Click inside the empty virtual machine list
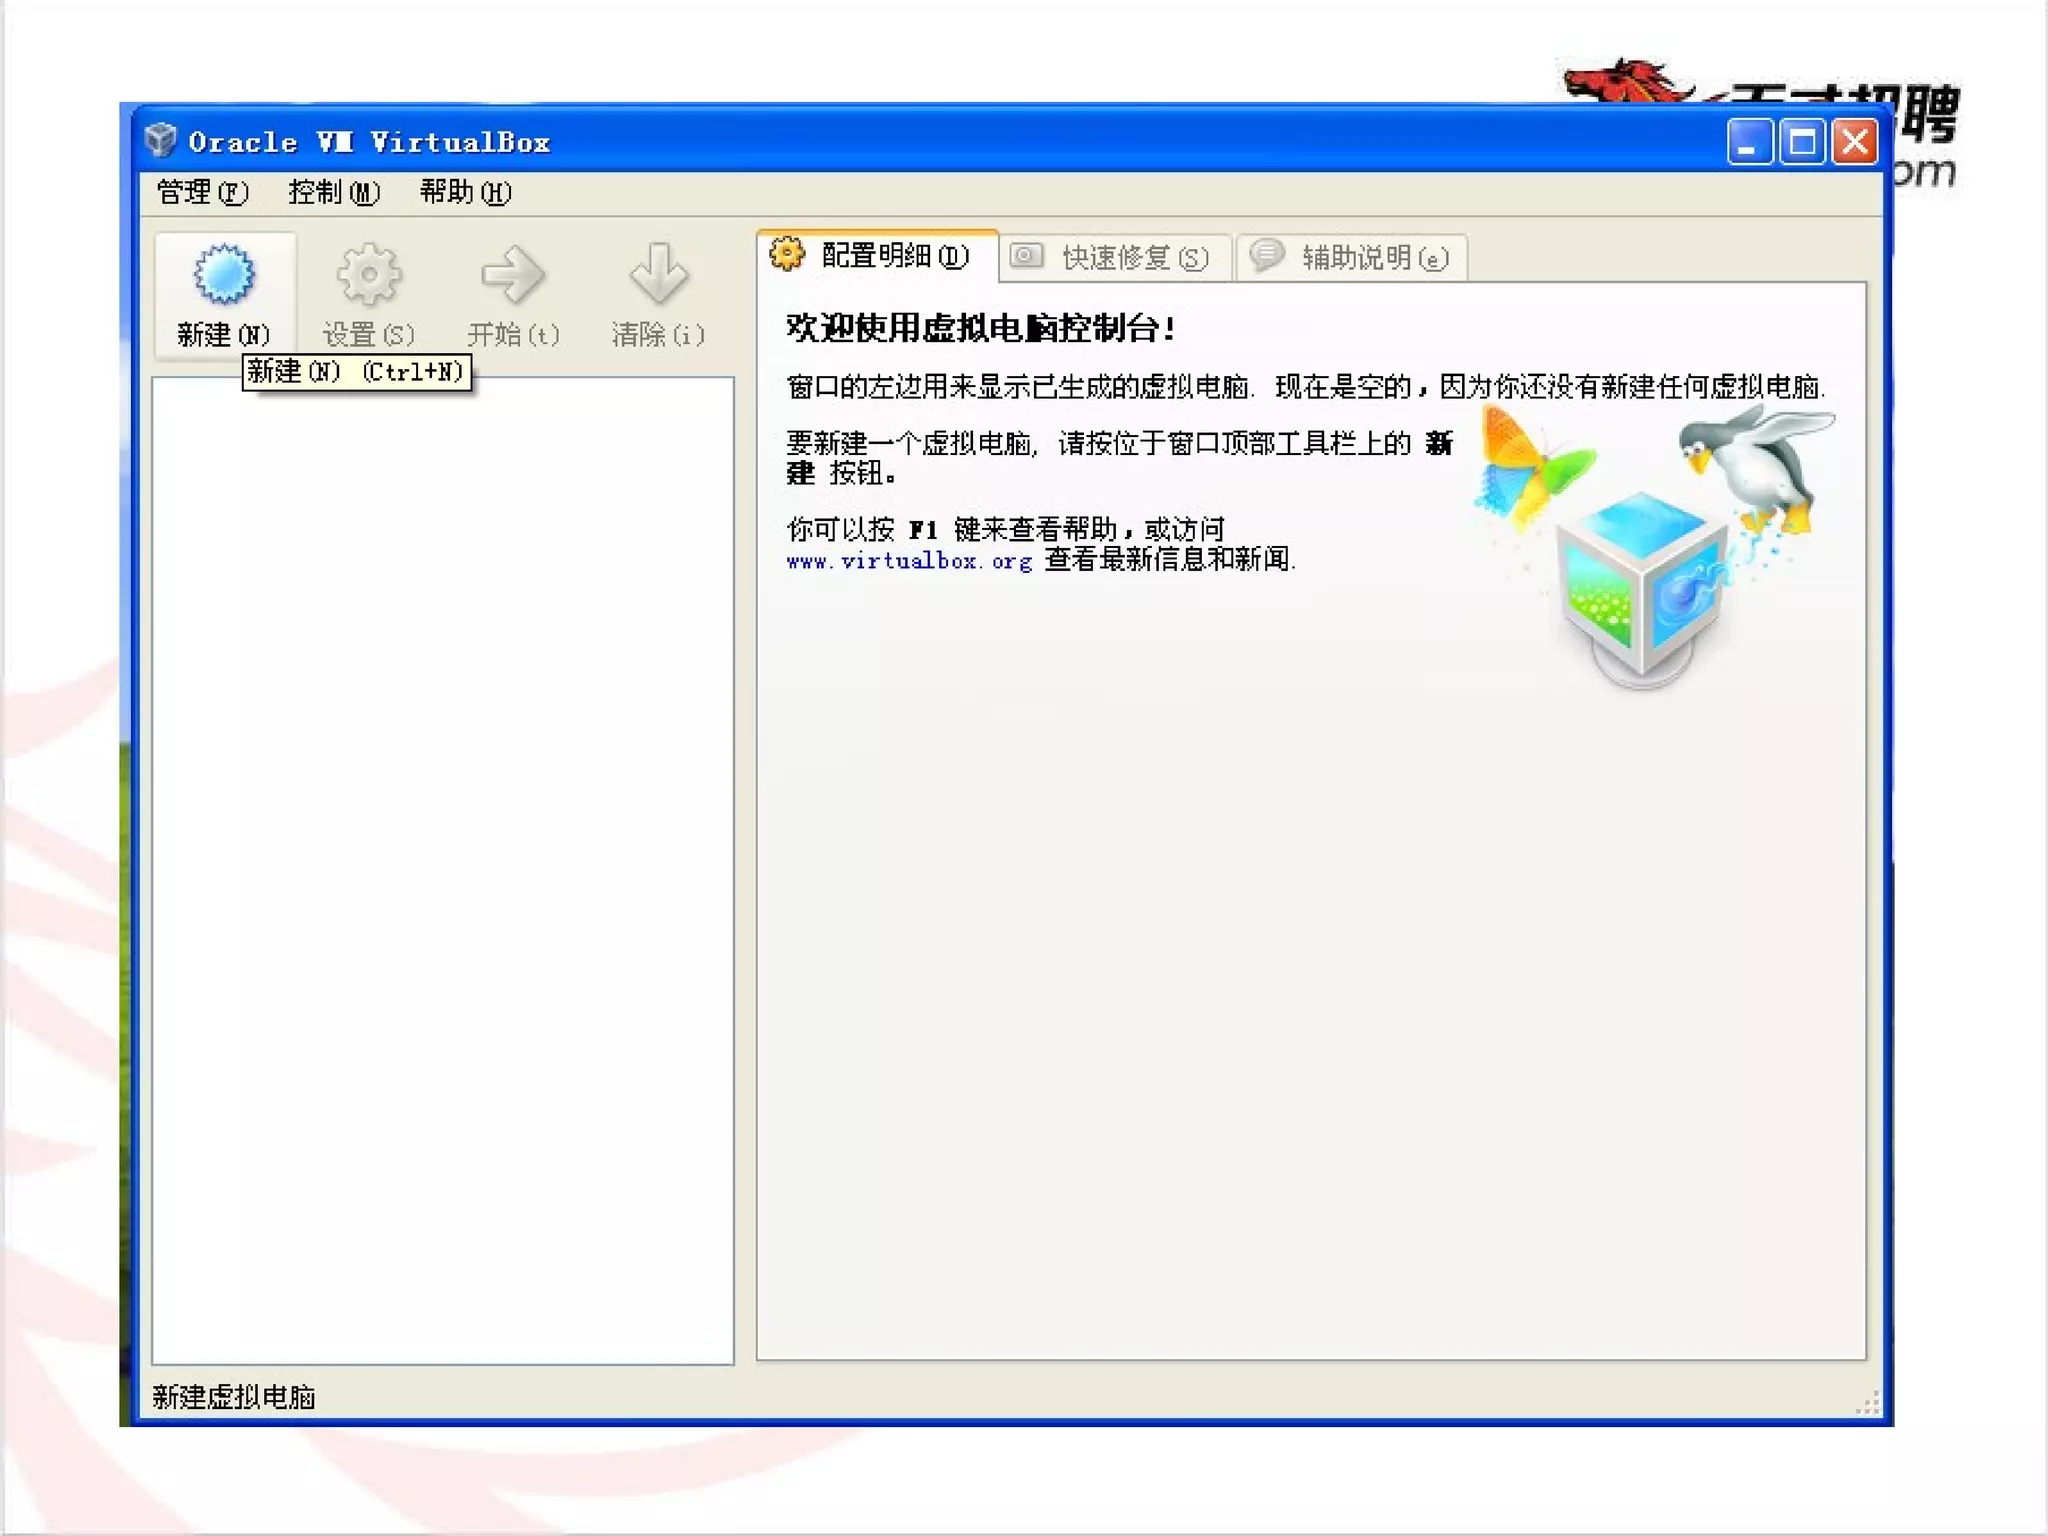 (442, 870)
